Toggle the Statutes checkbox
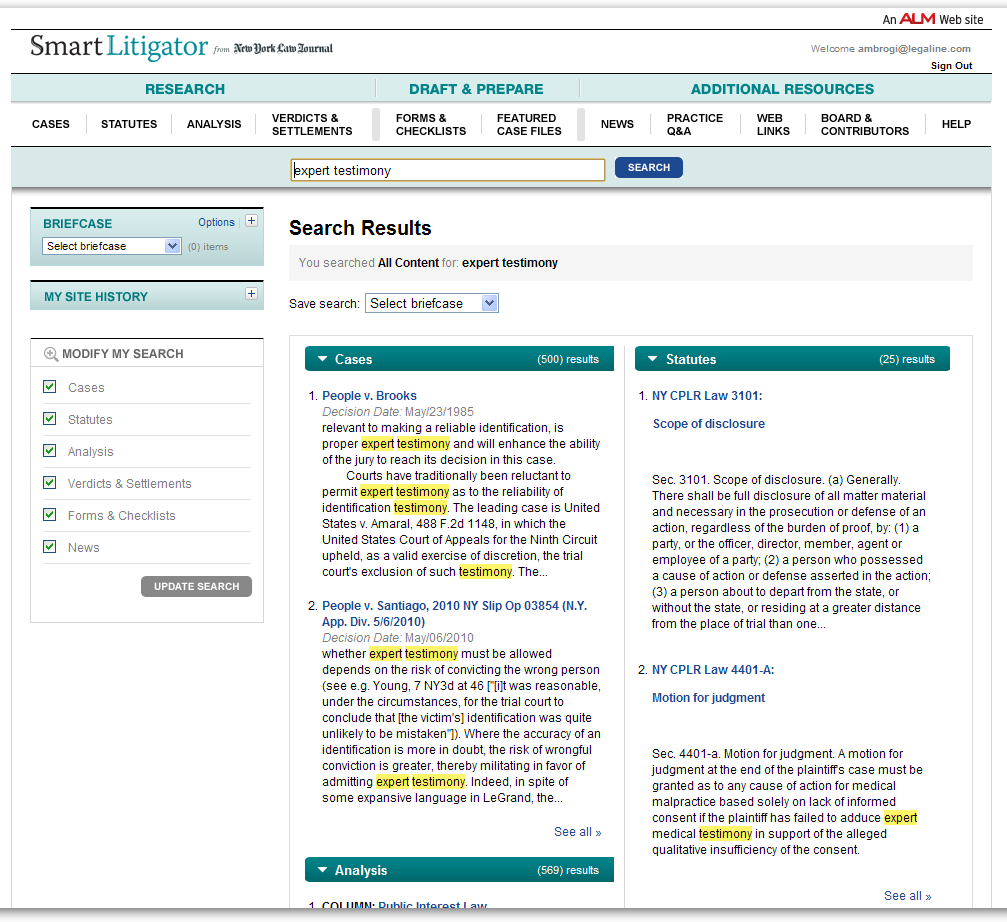 point(49,419)
